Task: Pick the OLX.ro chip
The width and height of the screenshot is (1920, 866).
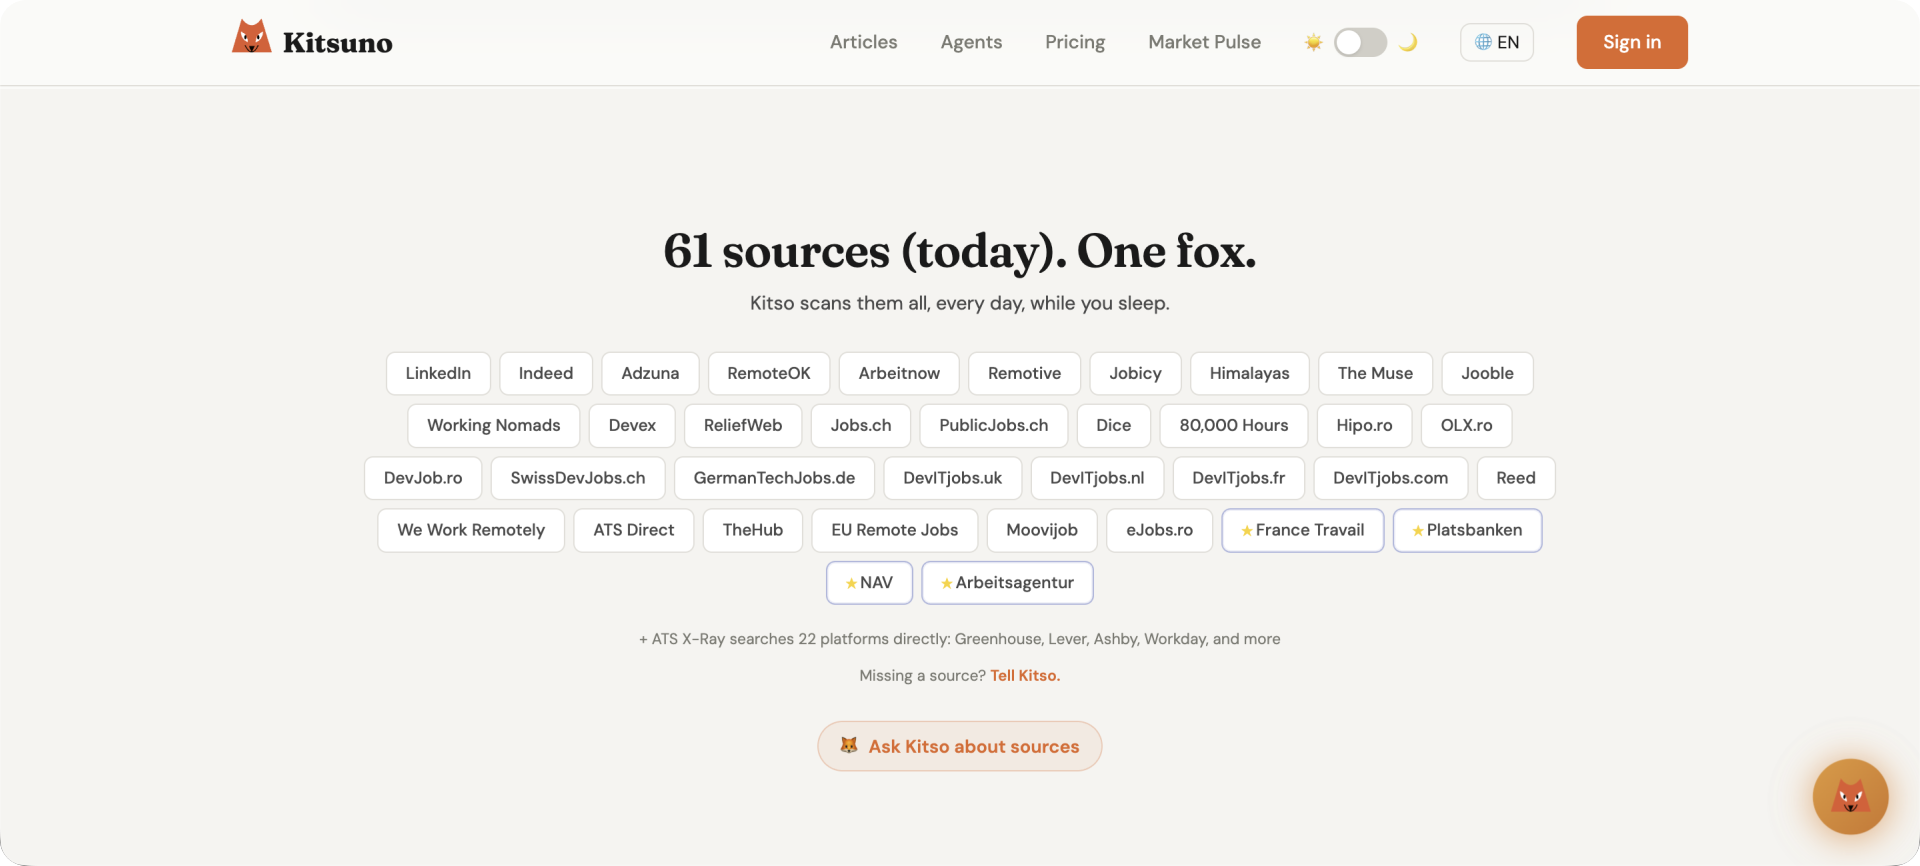Action: [1466, 426]
